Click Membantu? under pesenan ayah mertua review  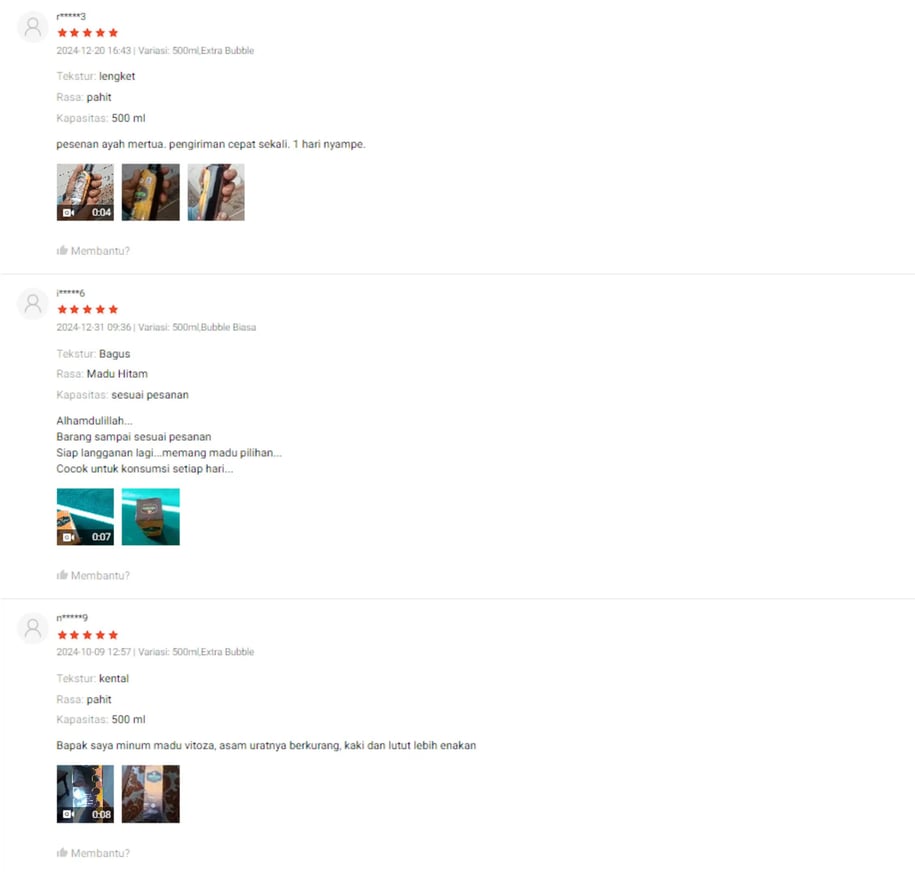pyautogui.click(x=100, y=250)
